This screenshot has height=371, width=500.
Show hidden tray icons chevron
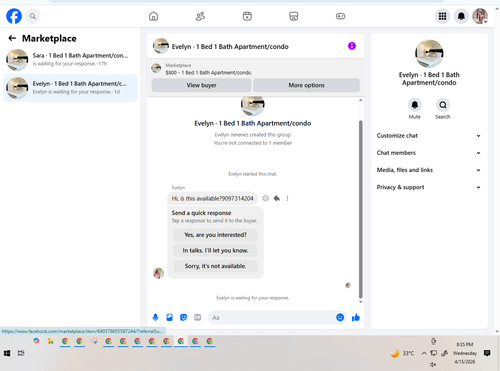[424, 353]
